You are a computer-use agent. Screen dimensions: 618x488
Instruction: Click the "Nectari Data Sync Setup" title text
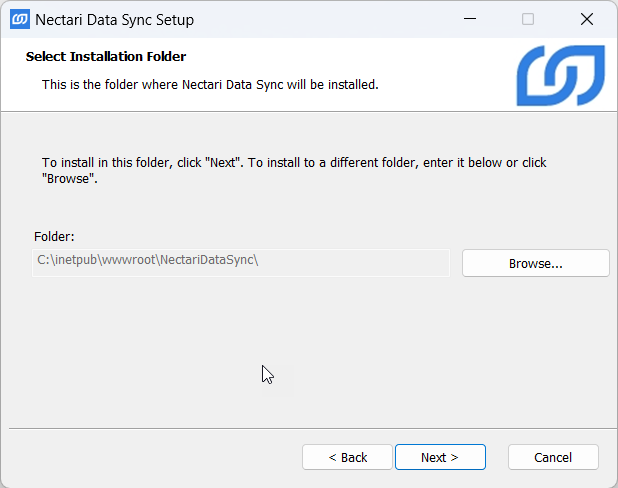(x=114, y=20)
